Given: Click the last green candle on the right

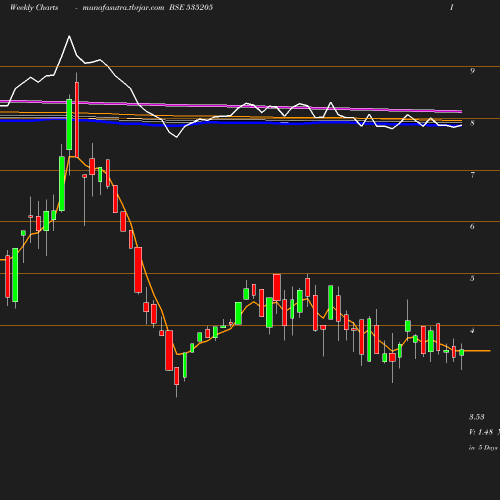Looking at the screenshot, I should click(x=462, y=352).
